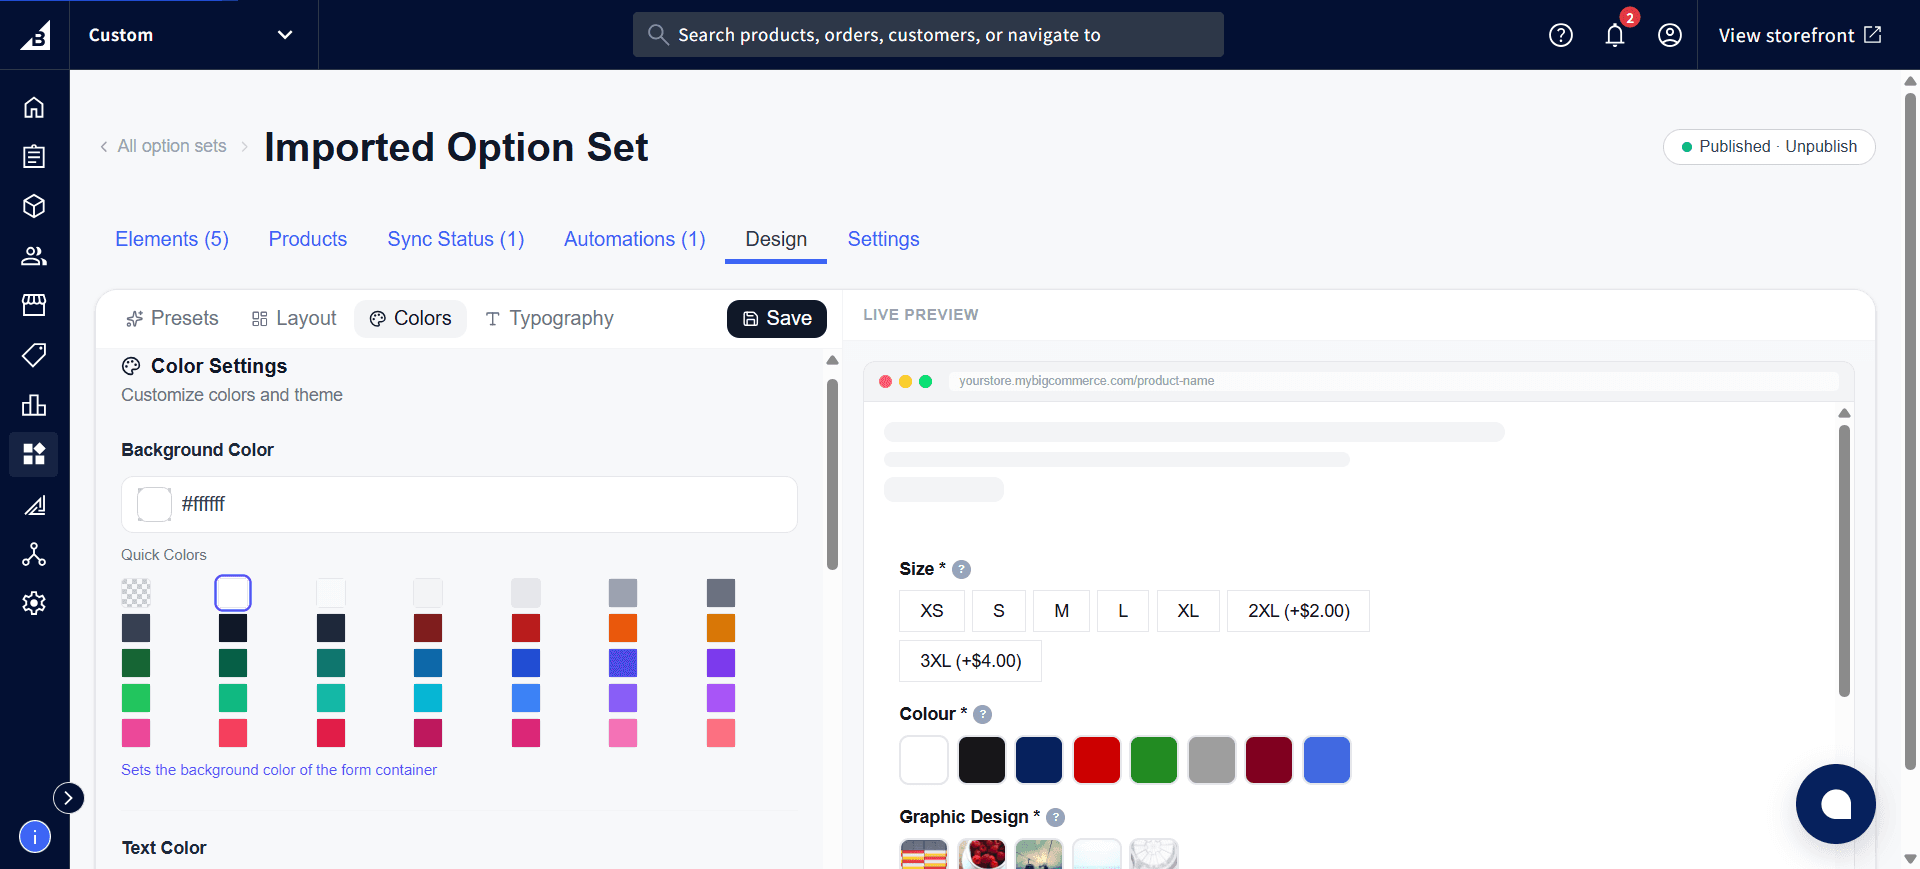Open the Products box icon in sidebar
This screenshot has height=869, width=1920.
coord(34,206)
